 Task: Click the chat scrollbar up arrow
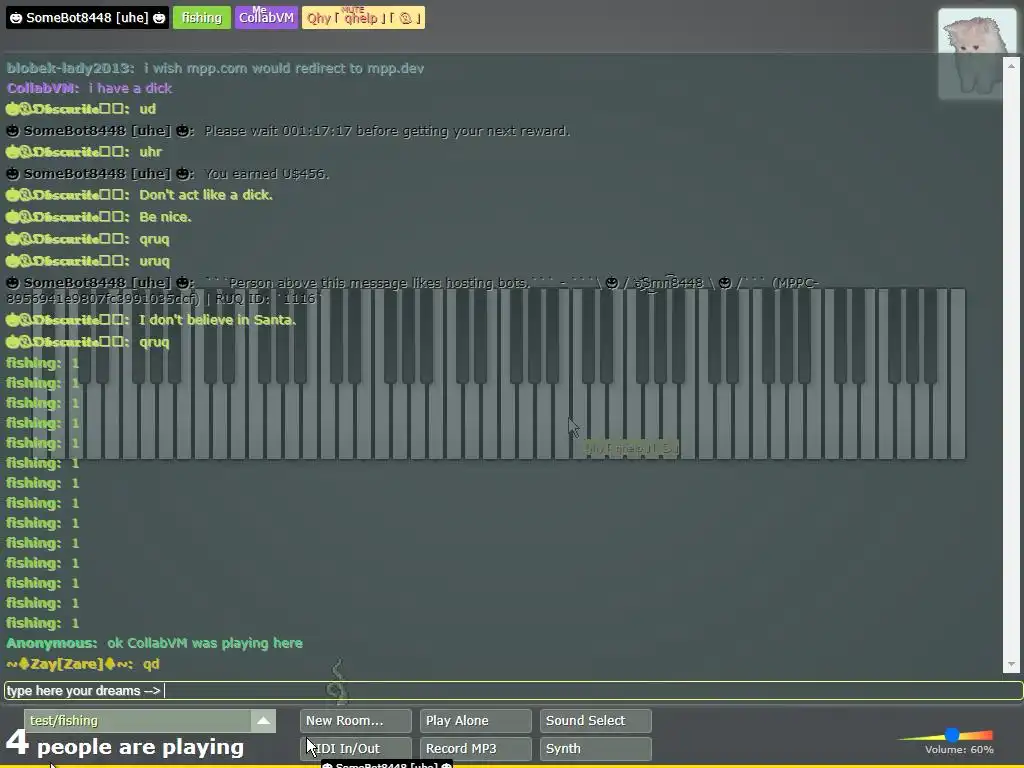tap(1011, 66)
